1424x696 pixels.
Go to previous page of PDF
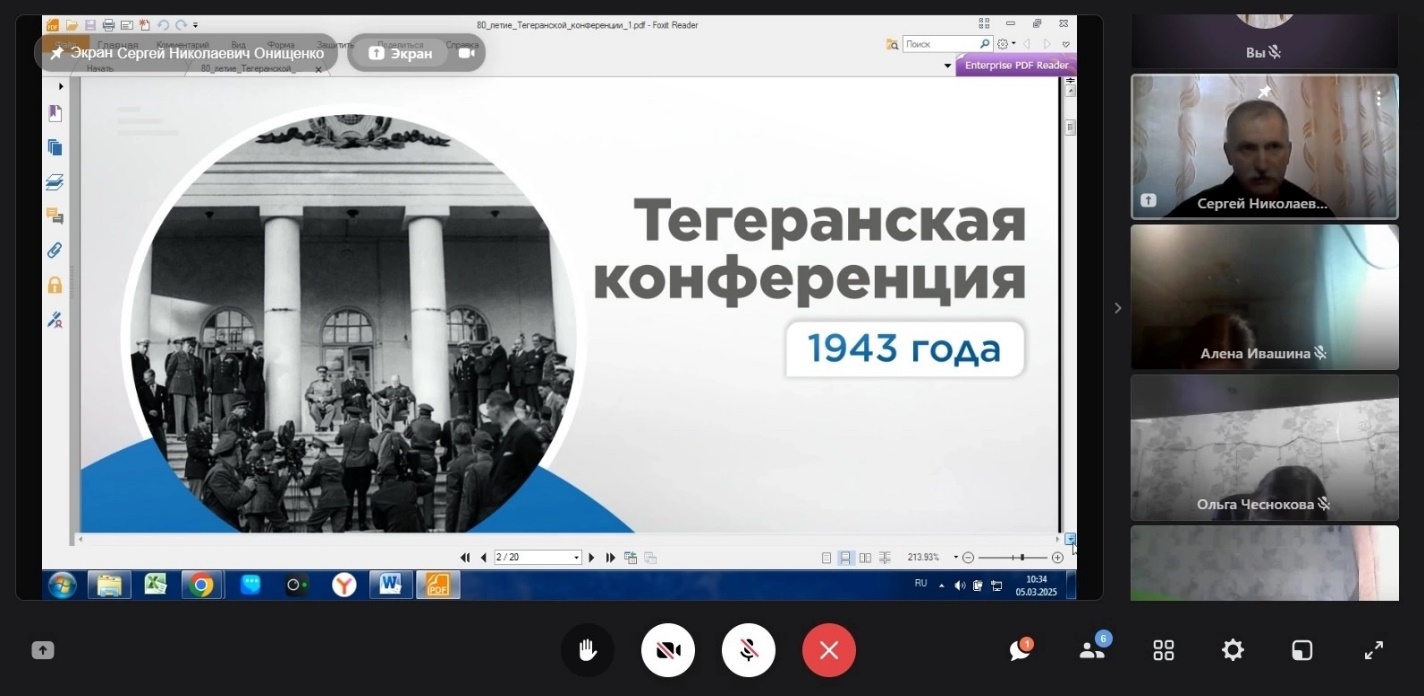(484, 557)
